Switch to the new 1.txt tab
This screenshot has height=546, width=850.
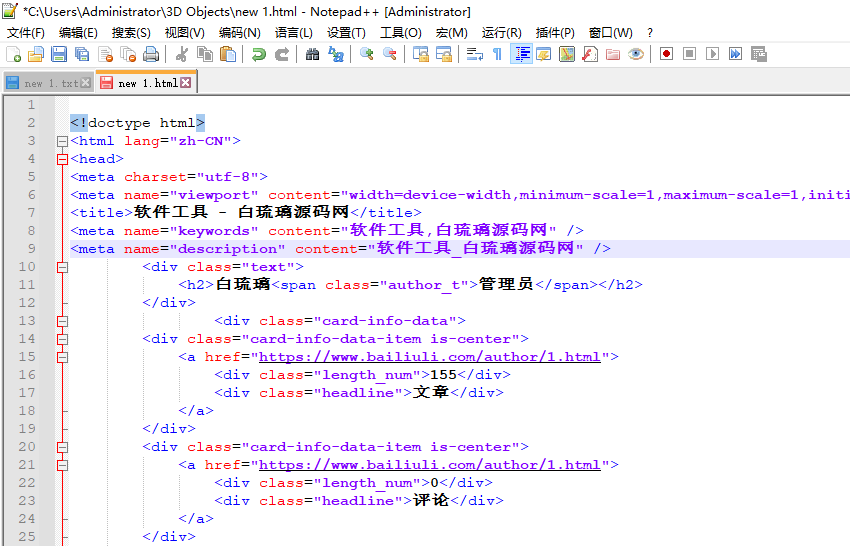[48, 83]
